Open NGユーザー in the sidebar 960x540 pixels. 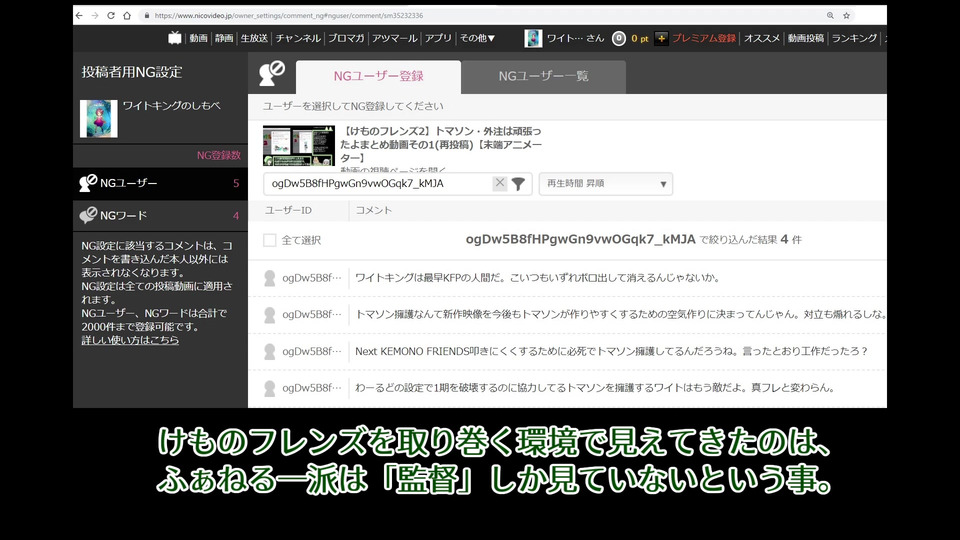[x=160, y=183]
